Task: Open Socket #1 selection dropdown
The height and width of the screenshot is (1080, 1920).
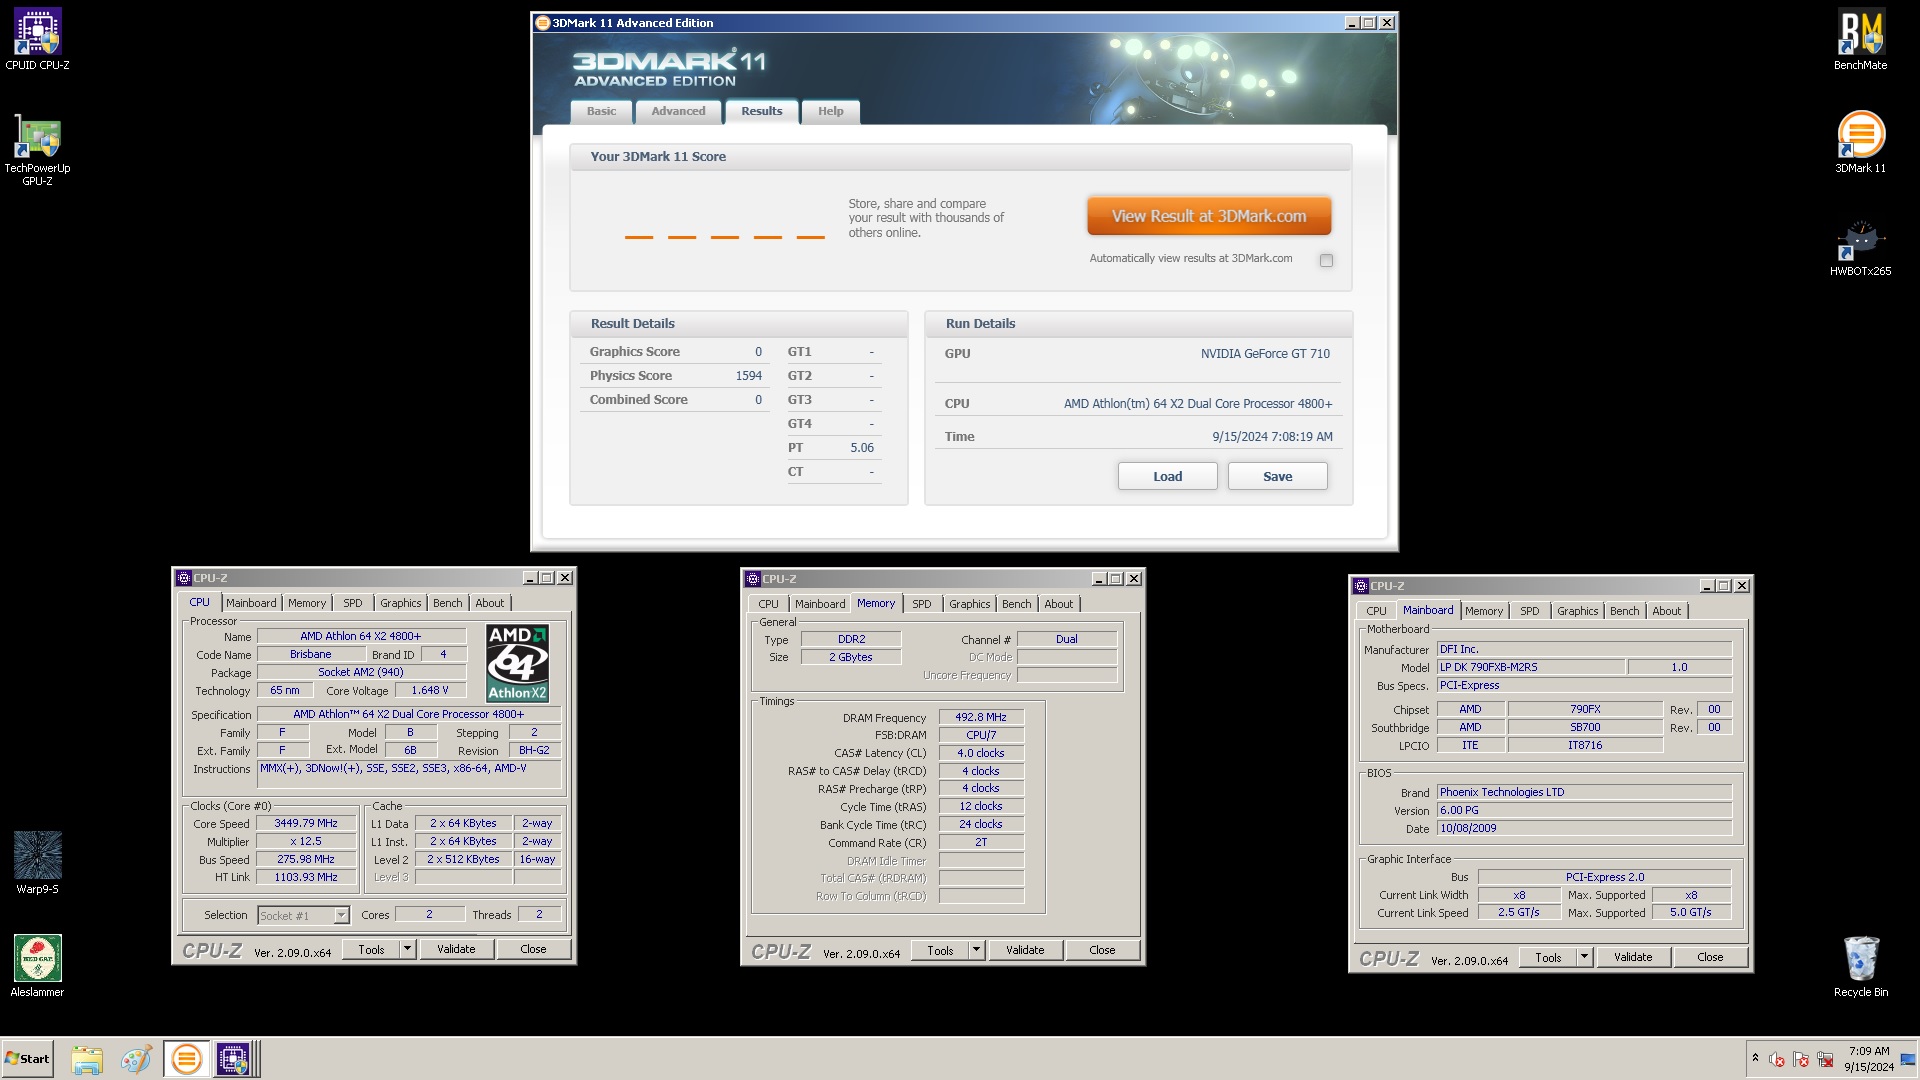Action: click(x=341, y=916)
